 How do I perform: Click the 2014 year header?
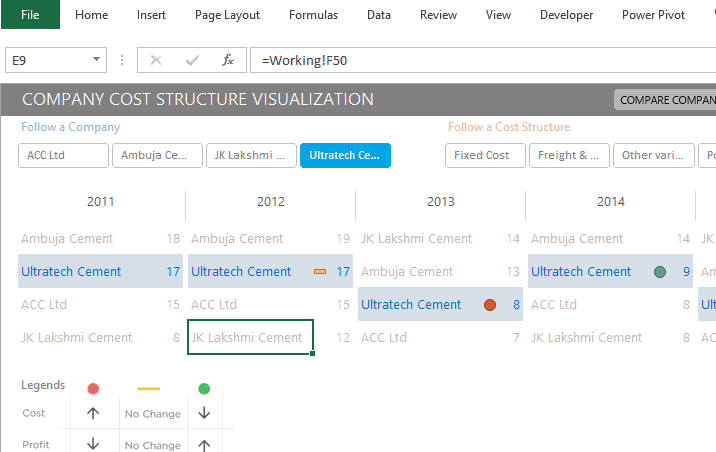[x=611, y=201]
